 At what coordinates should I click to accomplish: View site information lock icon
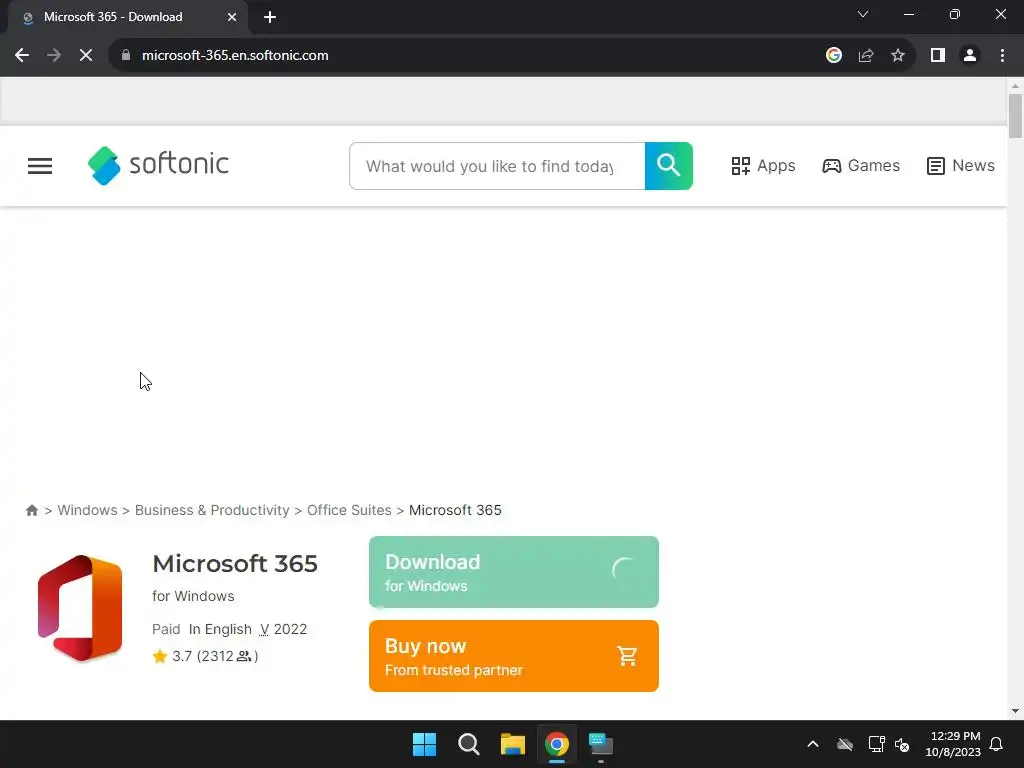126,56
